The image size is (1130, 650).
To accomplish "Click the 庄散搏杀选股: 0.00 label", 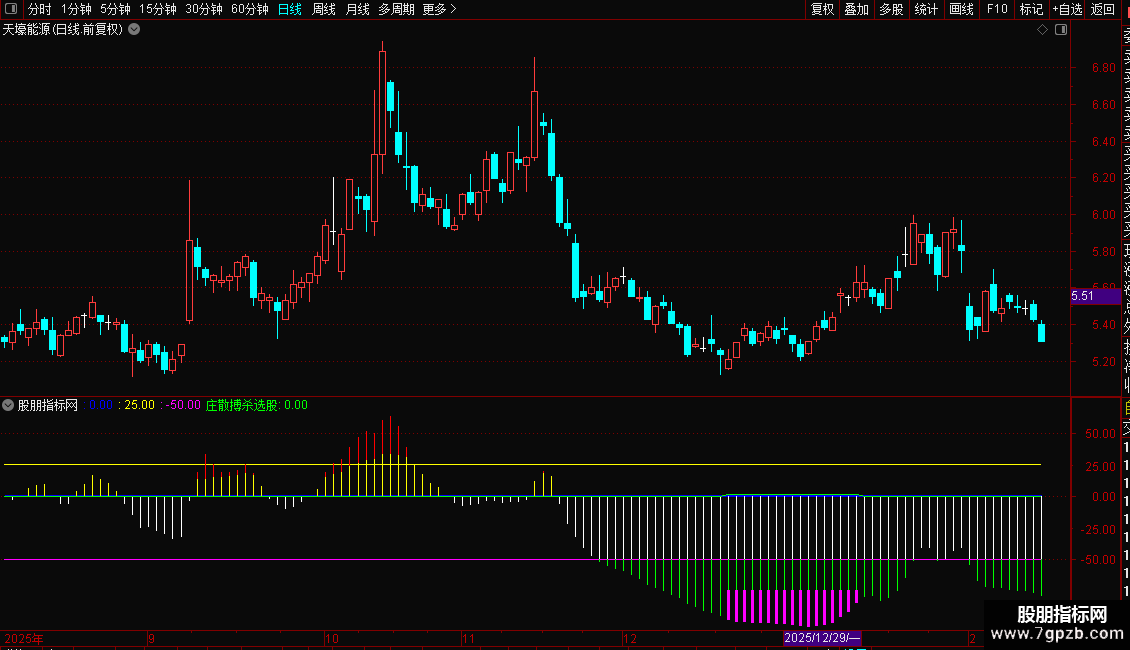I will click(x=257, y=405).
